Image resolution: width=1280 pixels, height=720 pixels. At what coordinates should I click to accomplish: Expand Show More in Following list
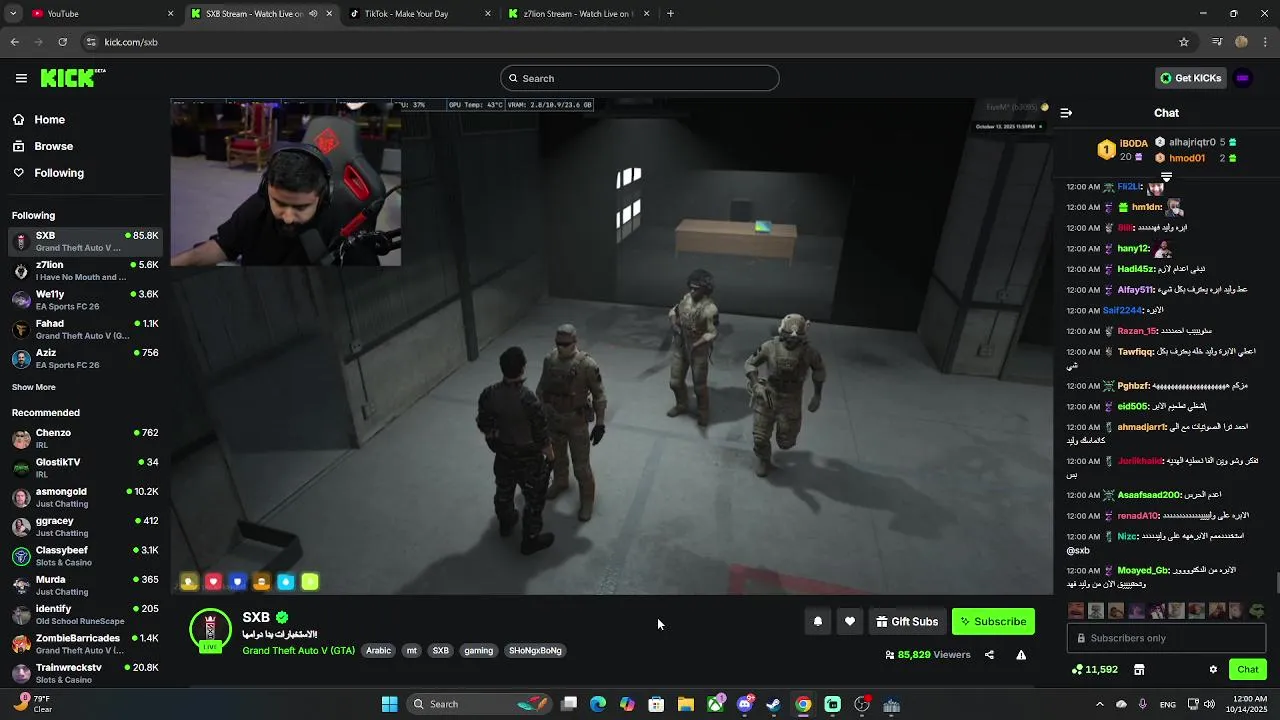pos(34,387)
